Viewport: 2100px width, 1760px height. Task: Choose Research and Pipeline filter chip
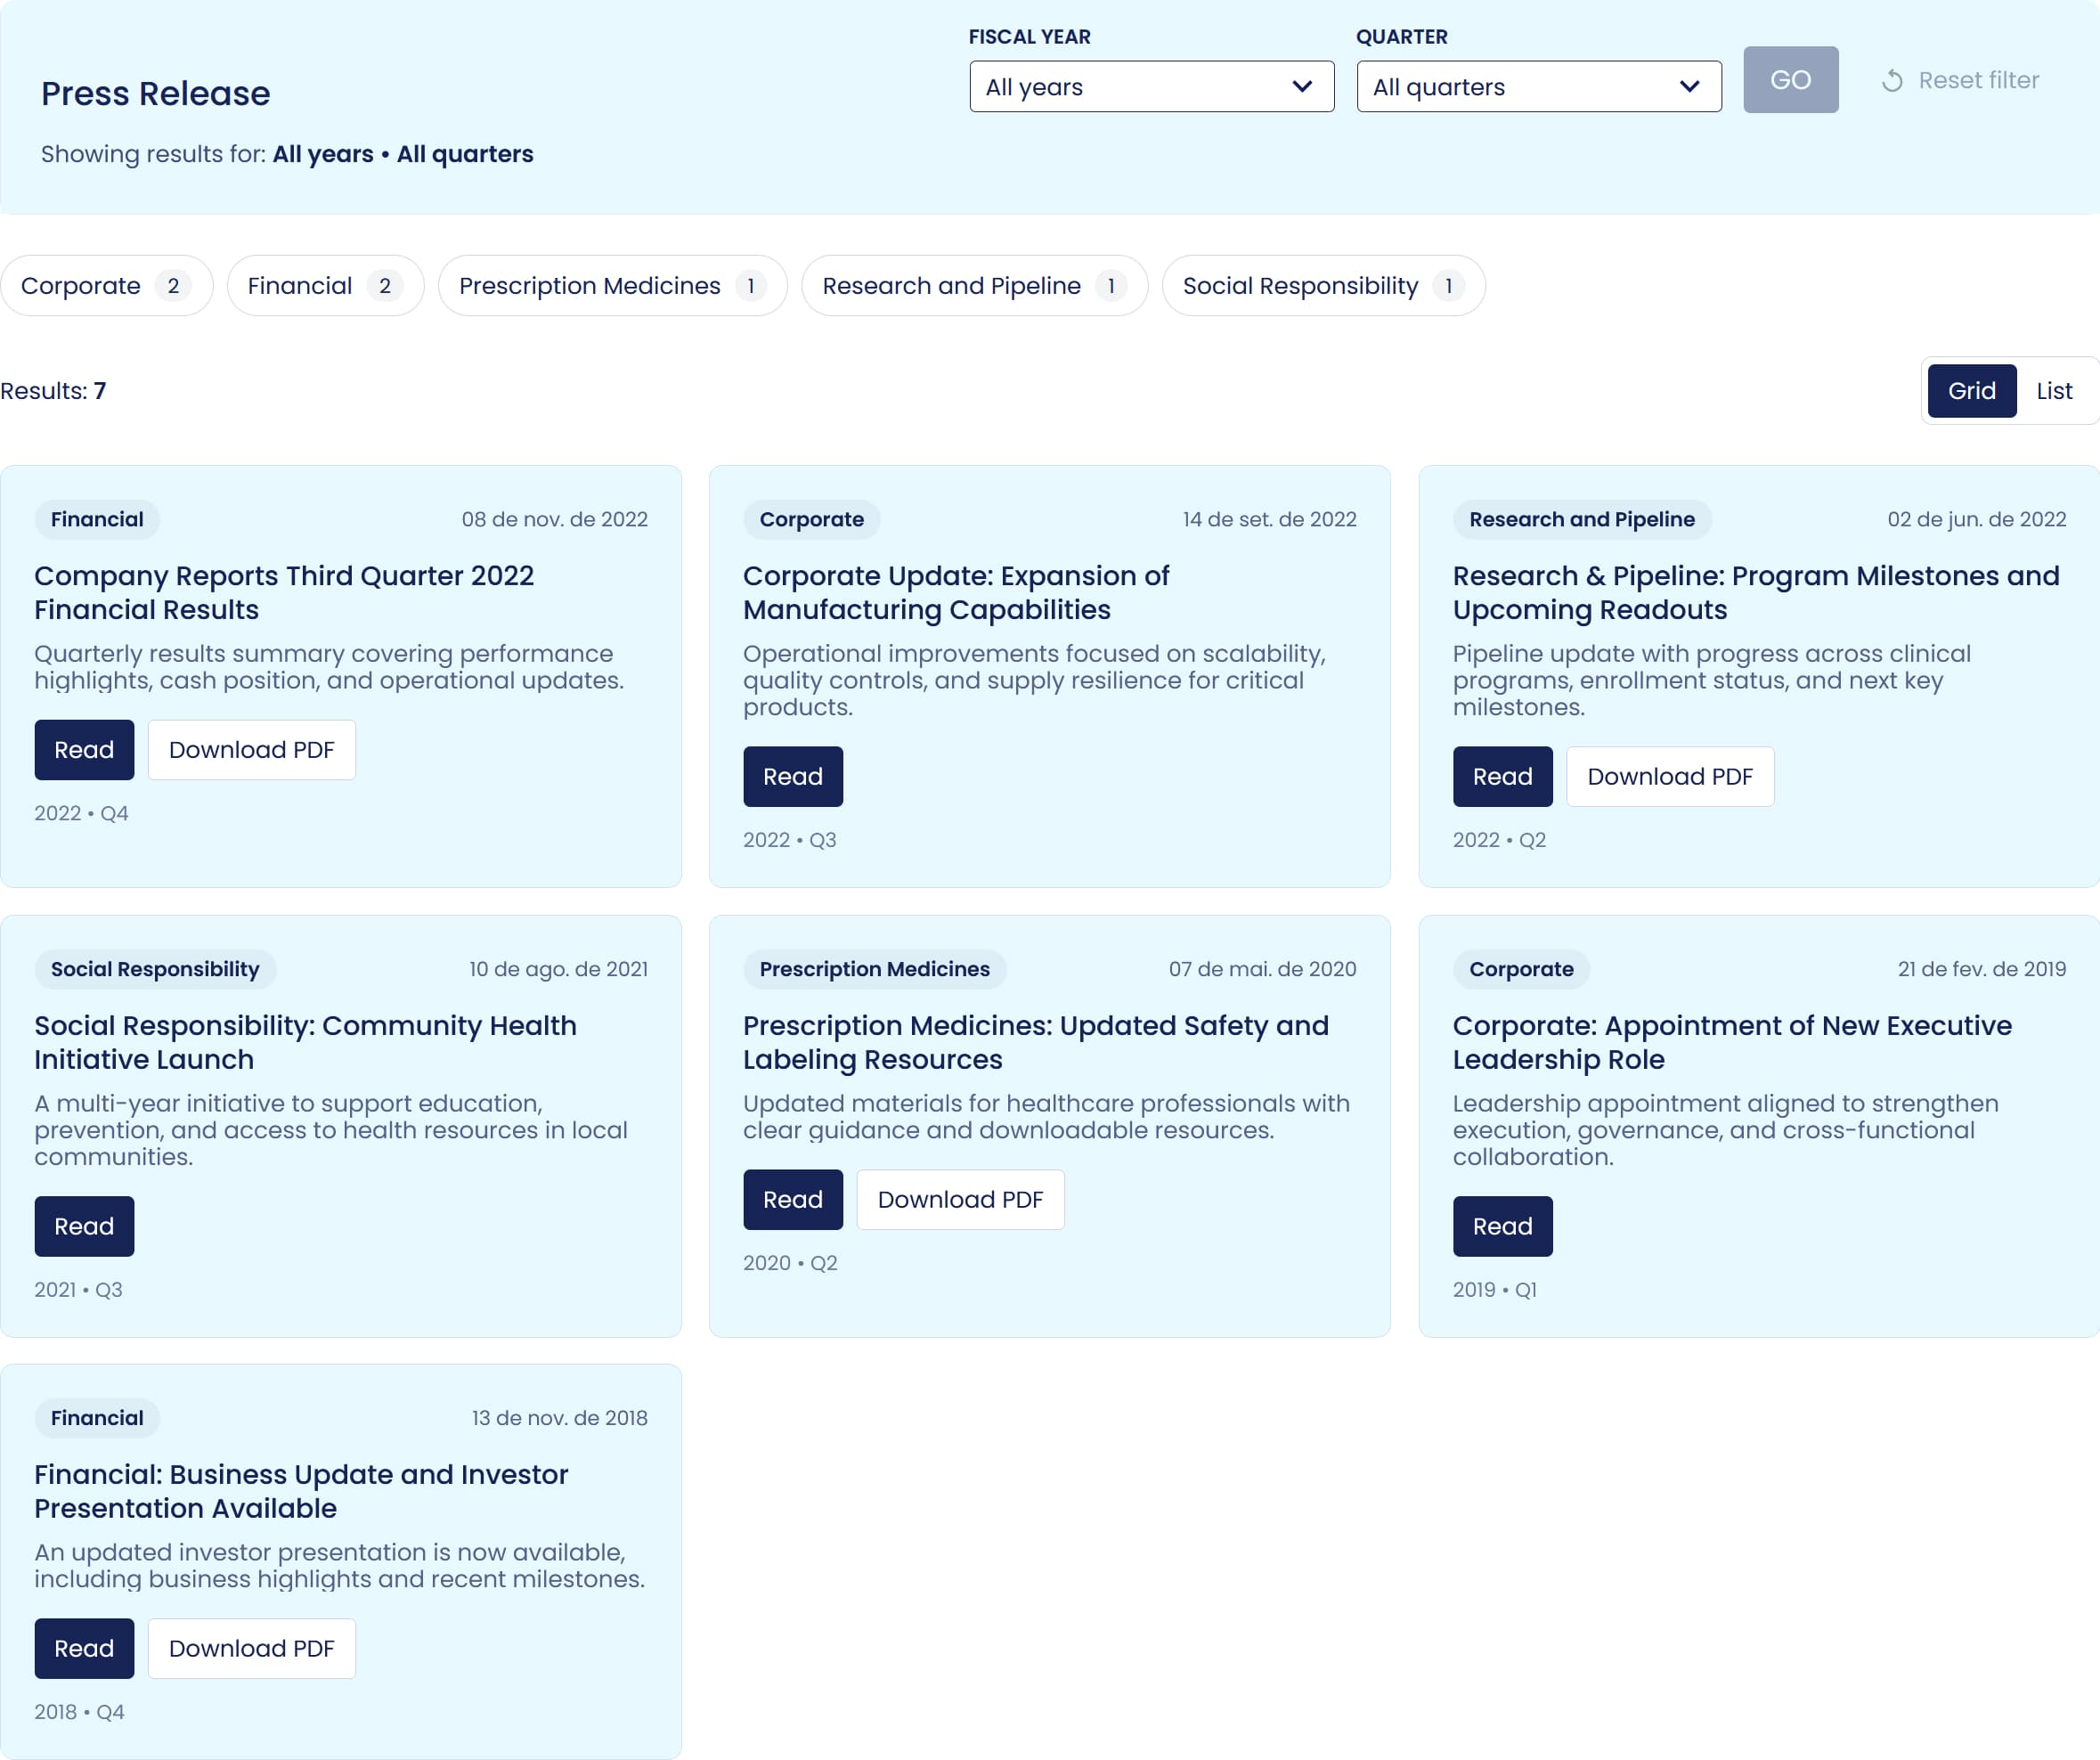click(973, 286)
